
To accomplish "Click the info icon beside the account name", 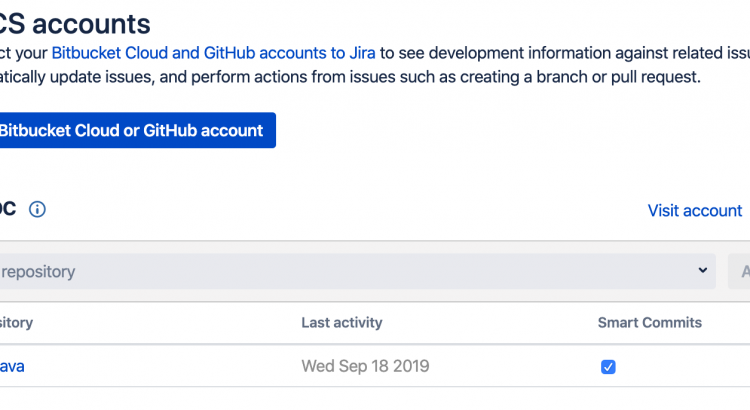I will point(37,210).
